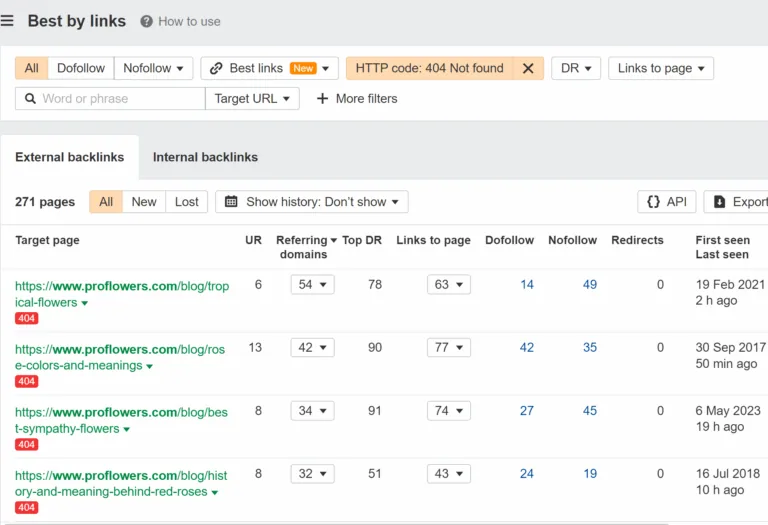The height and width of the screenshot is (525, 768).
Task: Open the 43 links to page dropdown
Action: [x=449, y=474]
